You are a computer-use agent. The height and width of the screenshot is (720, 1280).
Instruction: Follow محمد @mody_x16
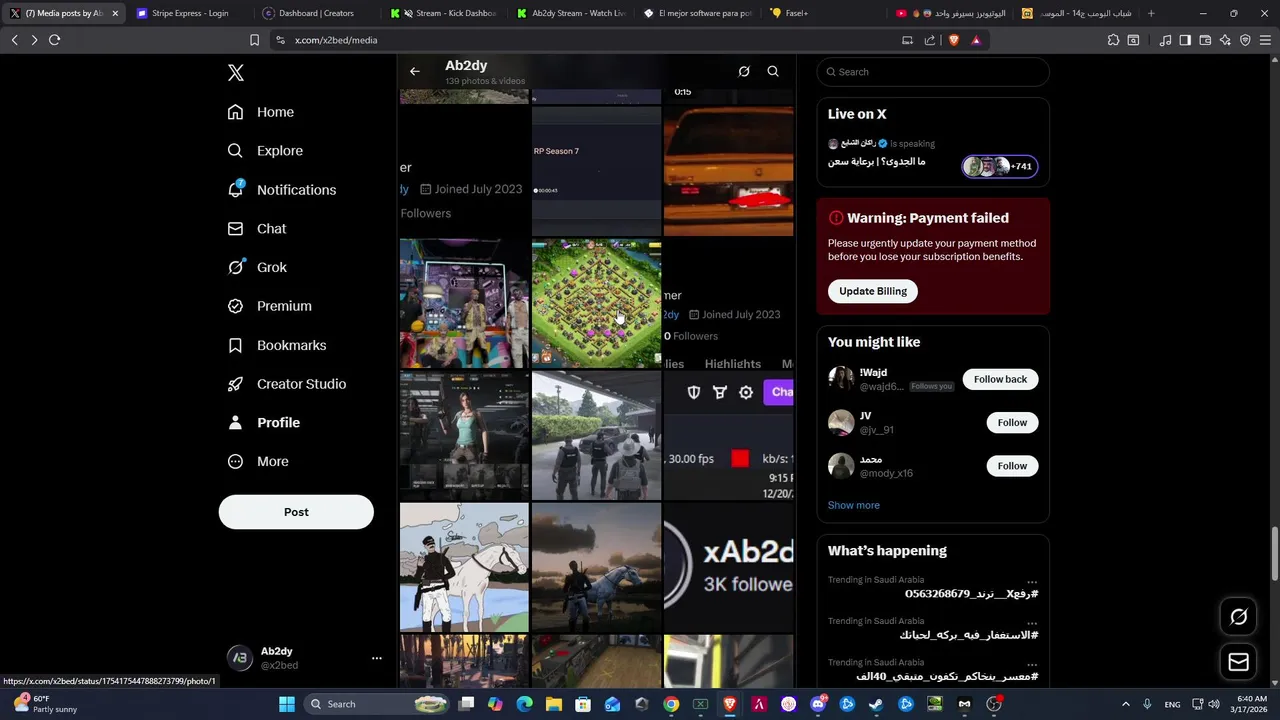(1012, 466)
